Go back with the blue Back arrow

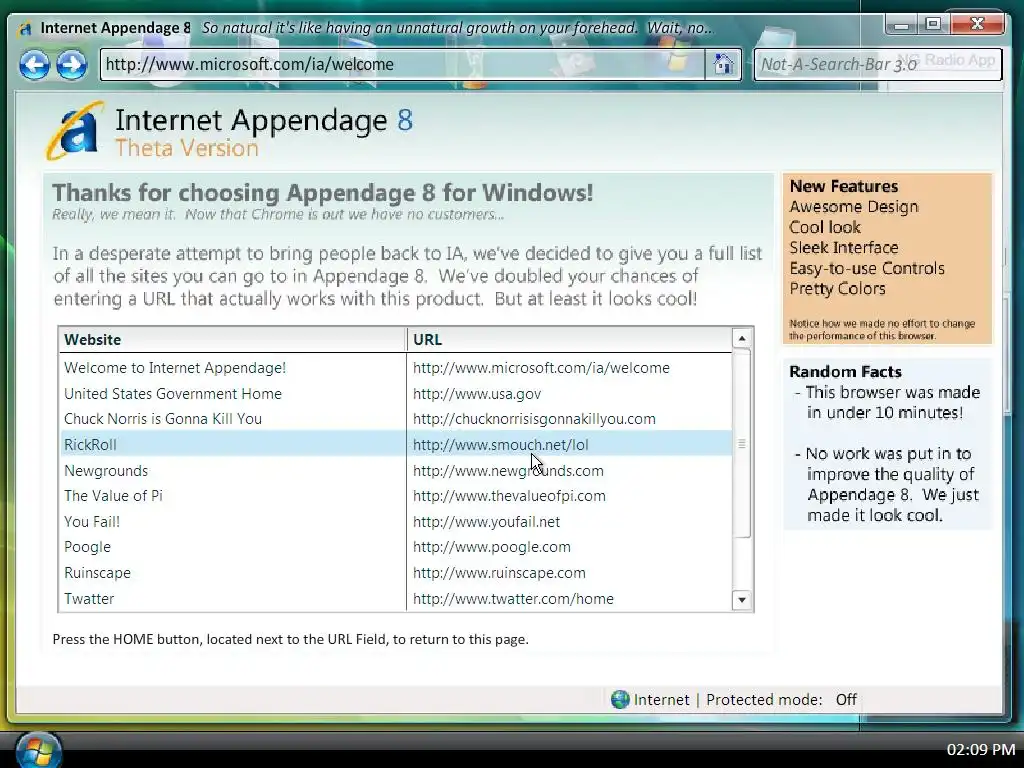tap(34, 65)
